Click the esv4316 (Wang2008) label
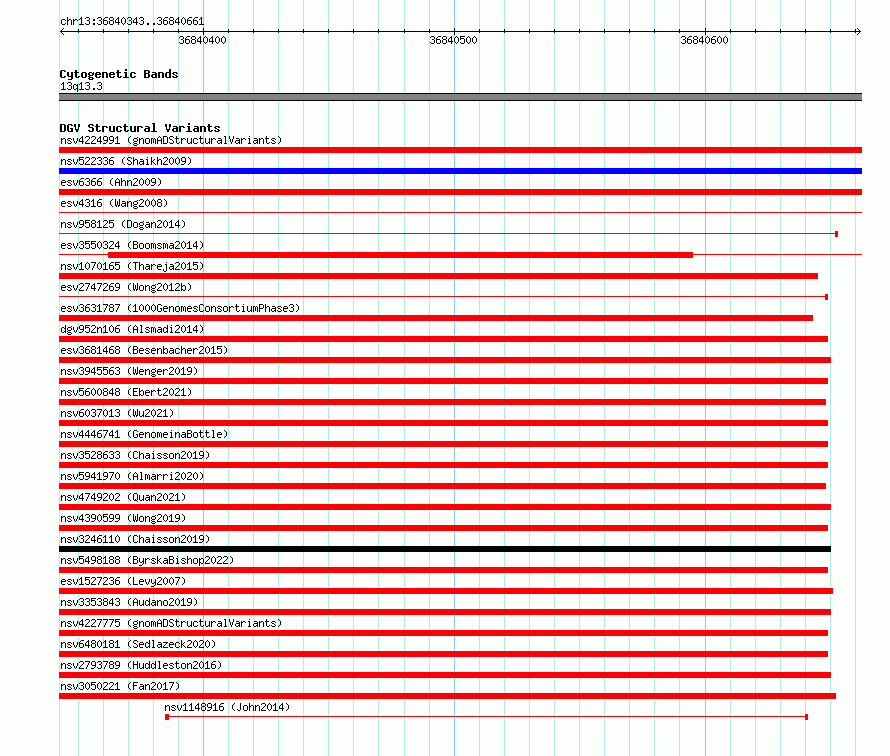 (x=114, y=203)
